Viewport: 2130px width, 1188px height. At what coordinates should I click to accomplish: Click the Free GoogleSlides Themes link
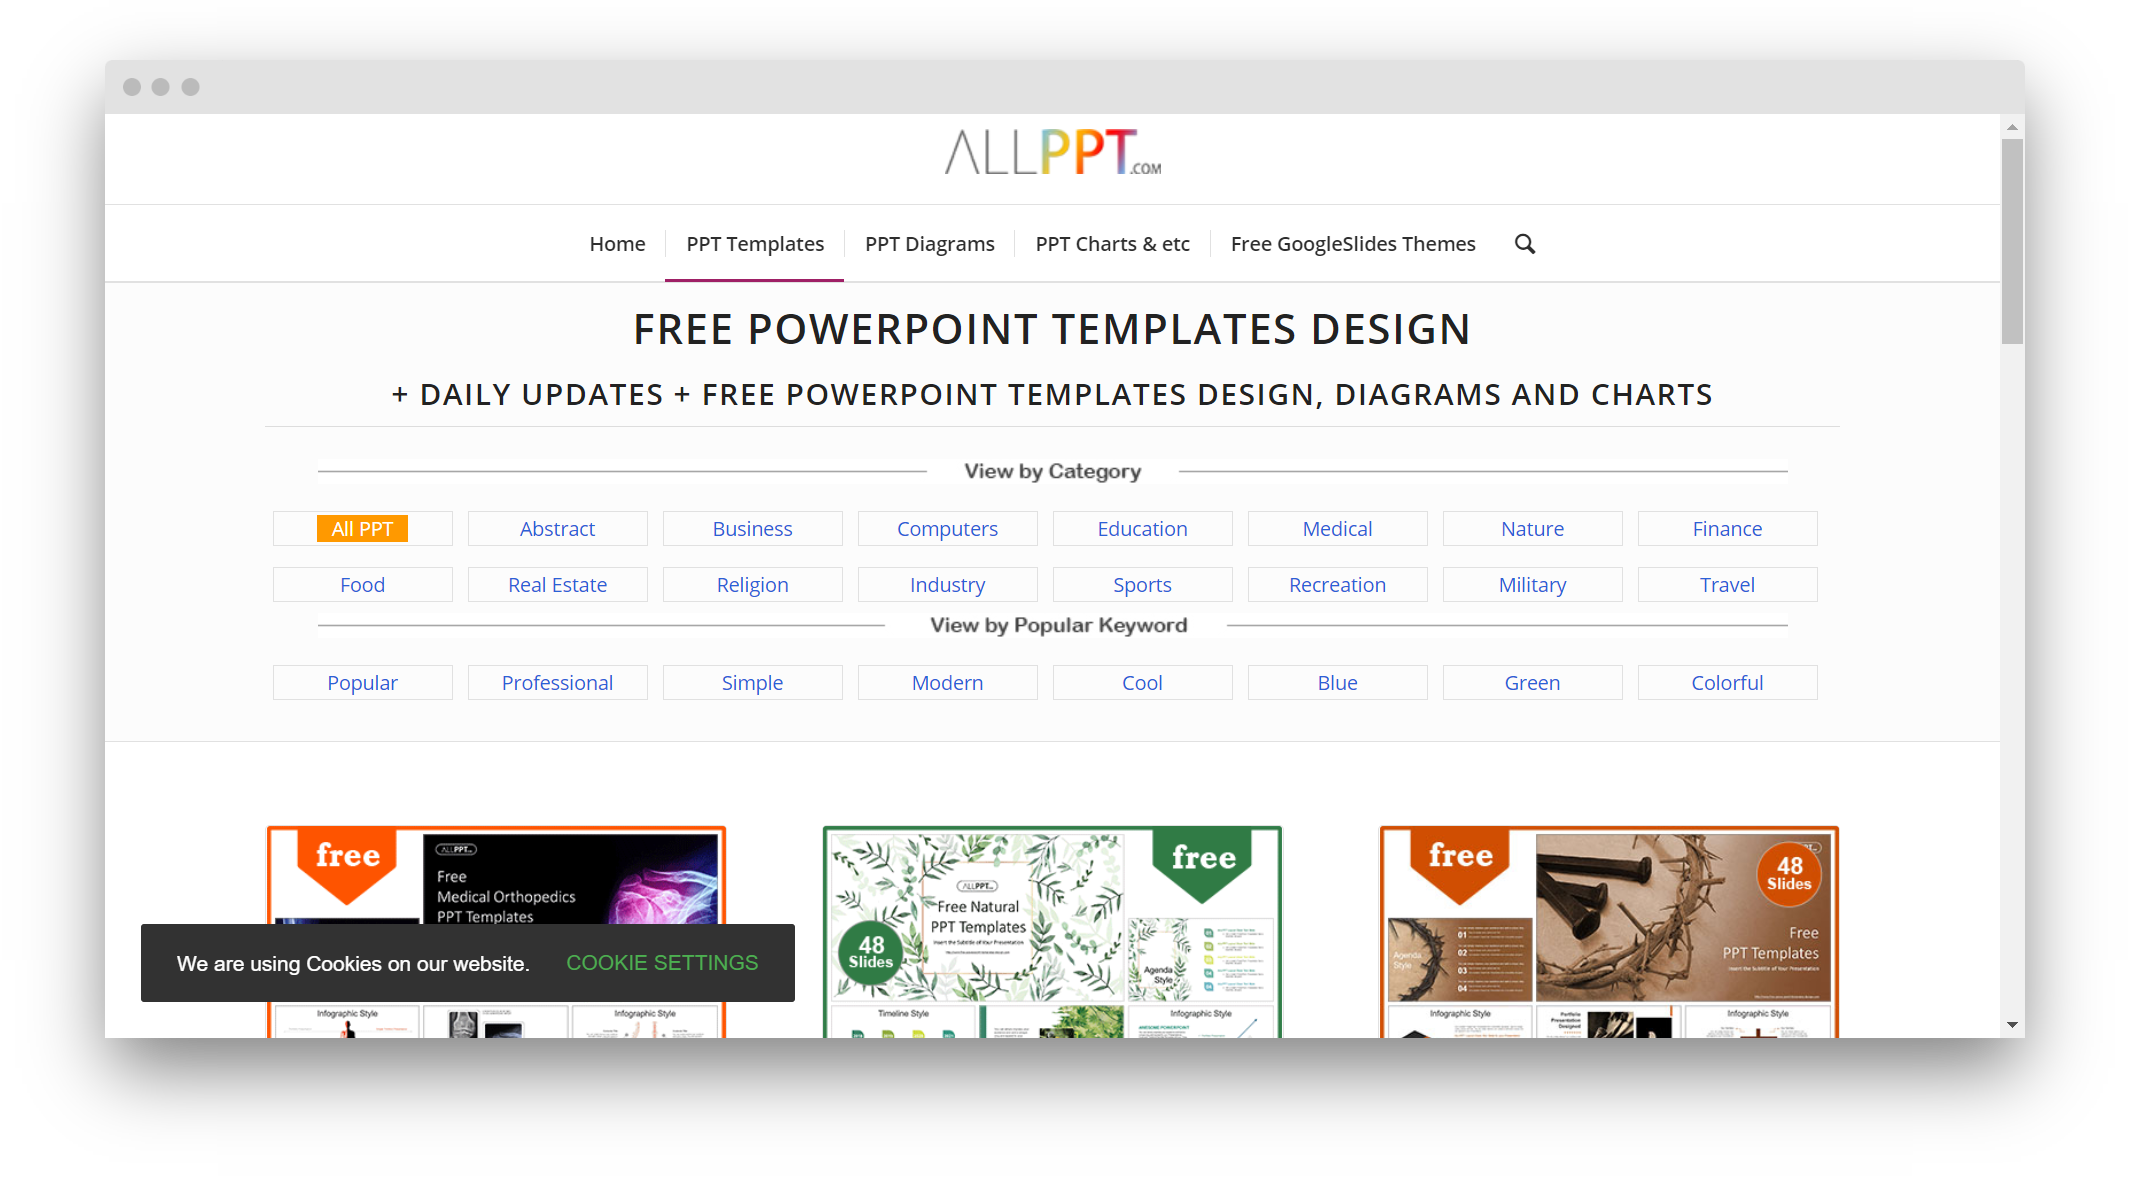click(x=1352, y=243)
